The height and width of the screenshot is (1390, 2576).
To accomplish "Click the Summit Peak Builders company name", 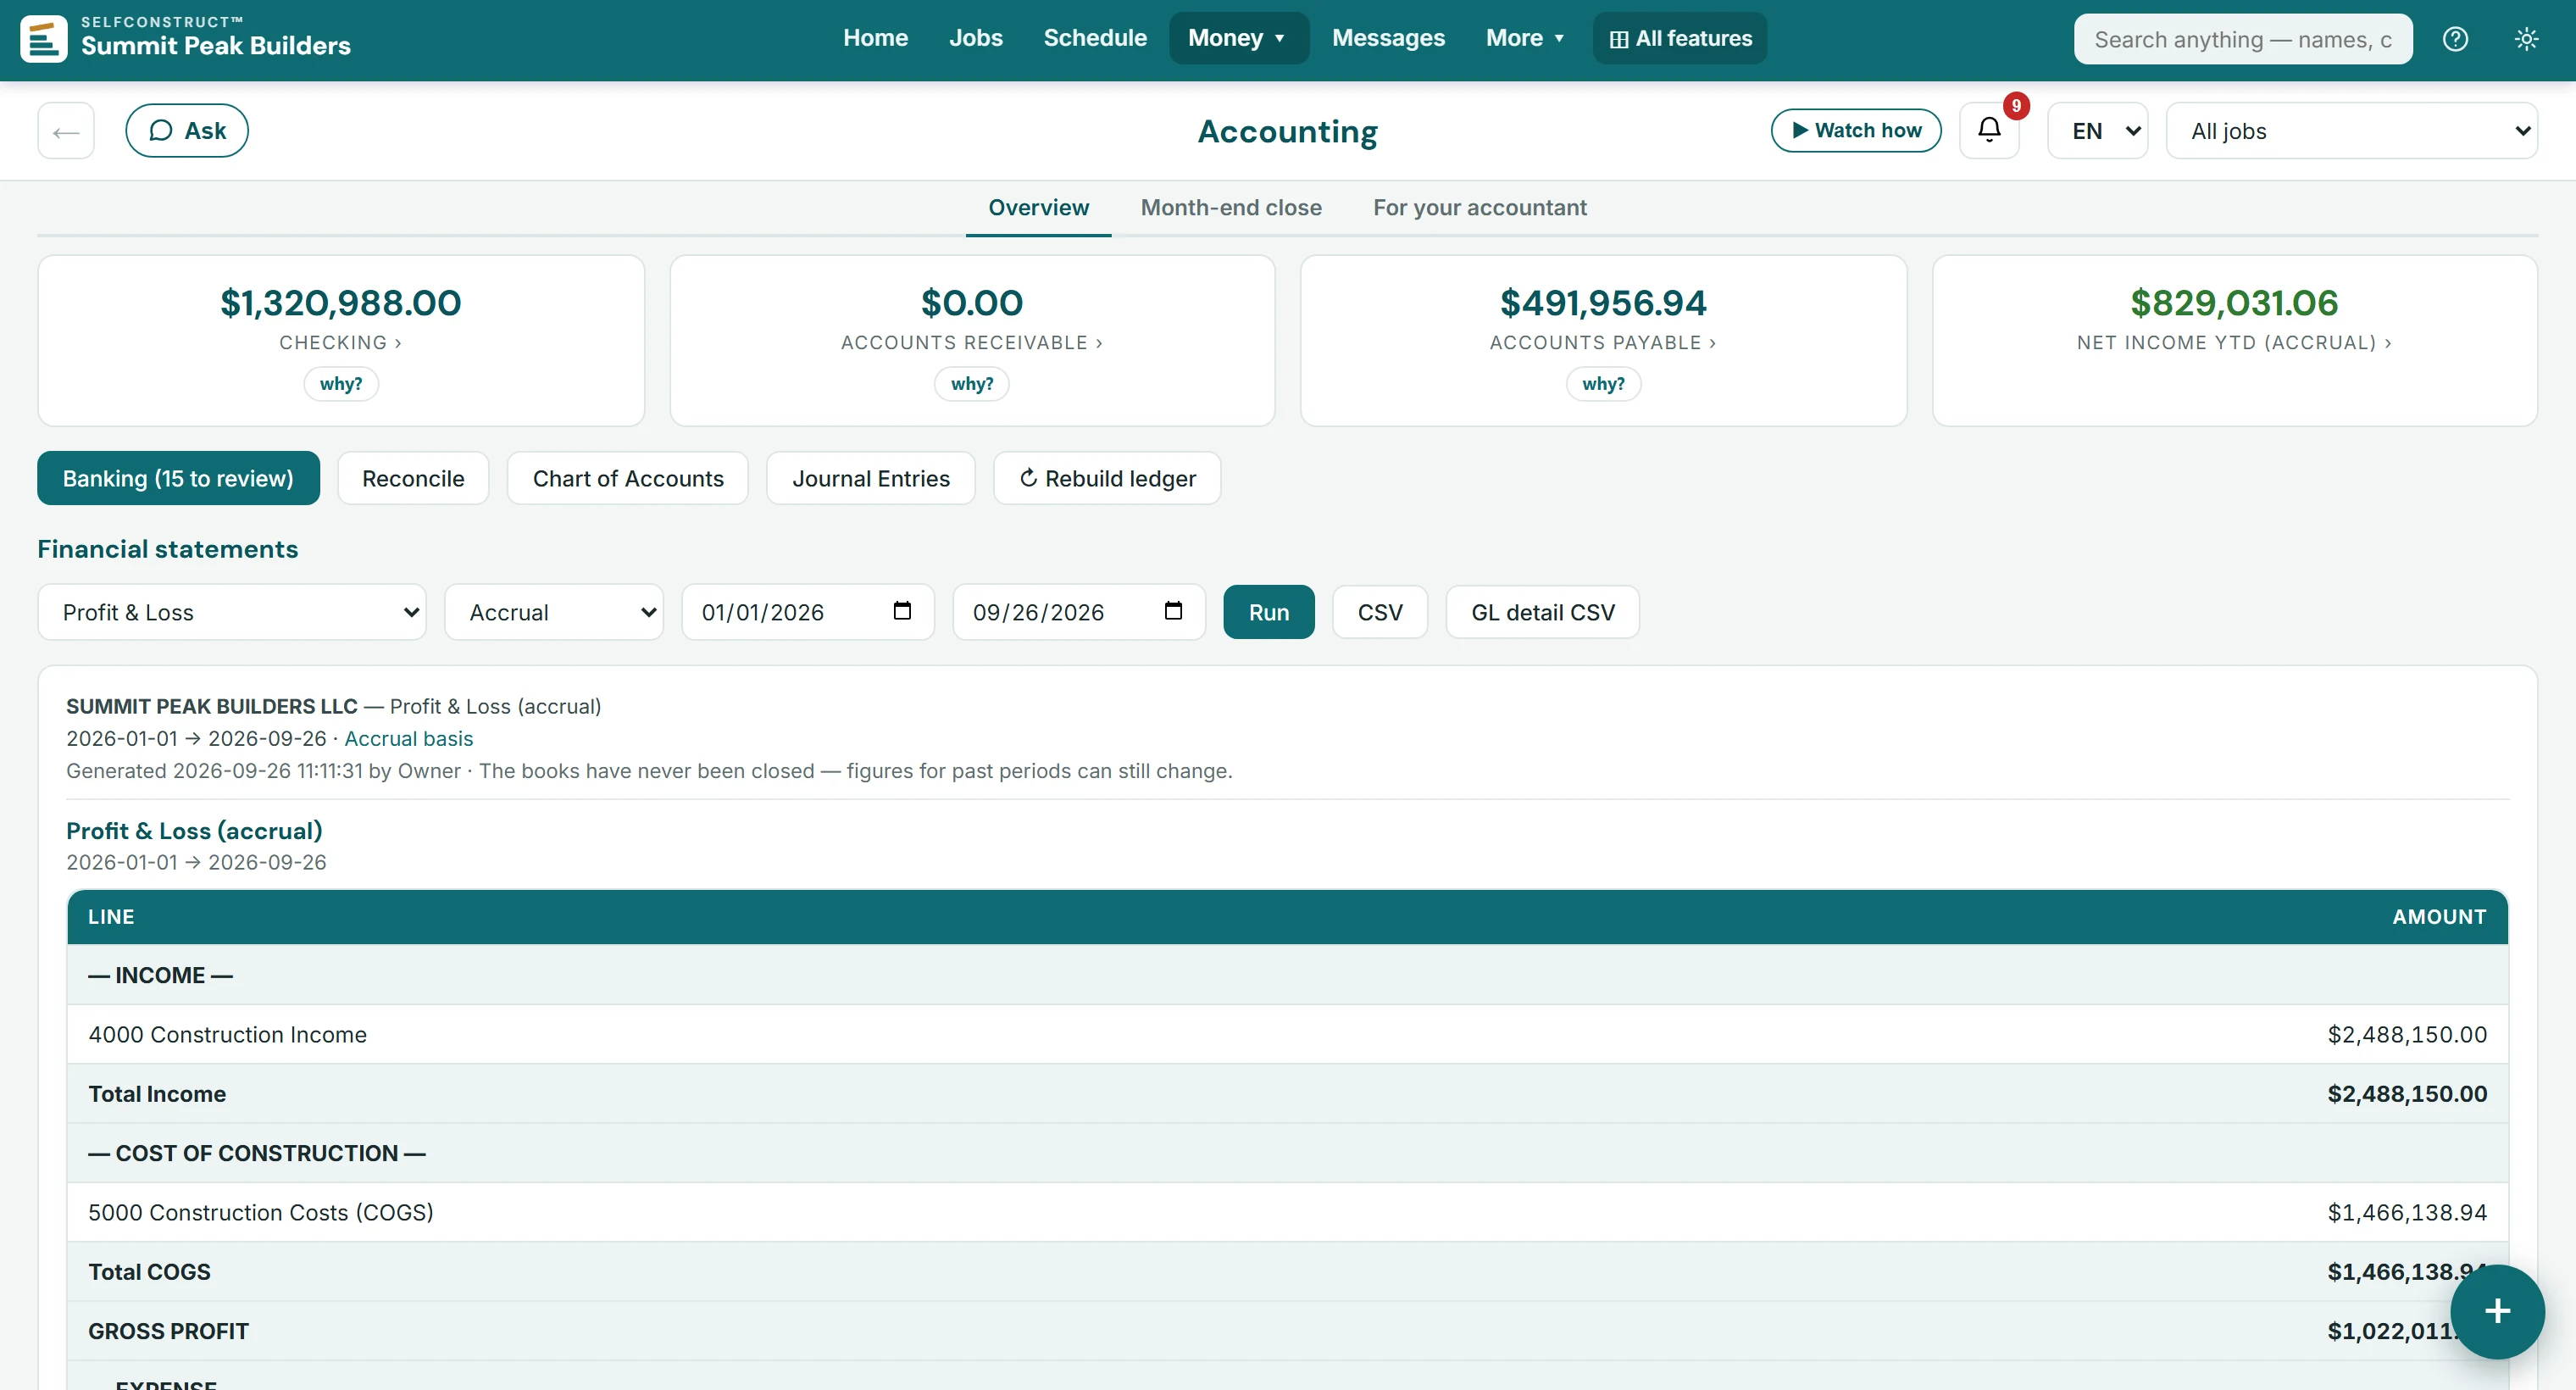I will pos(215,46).
